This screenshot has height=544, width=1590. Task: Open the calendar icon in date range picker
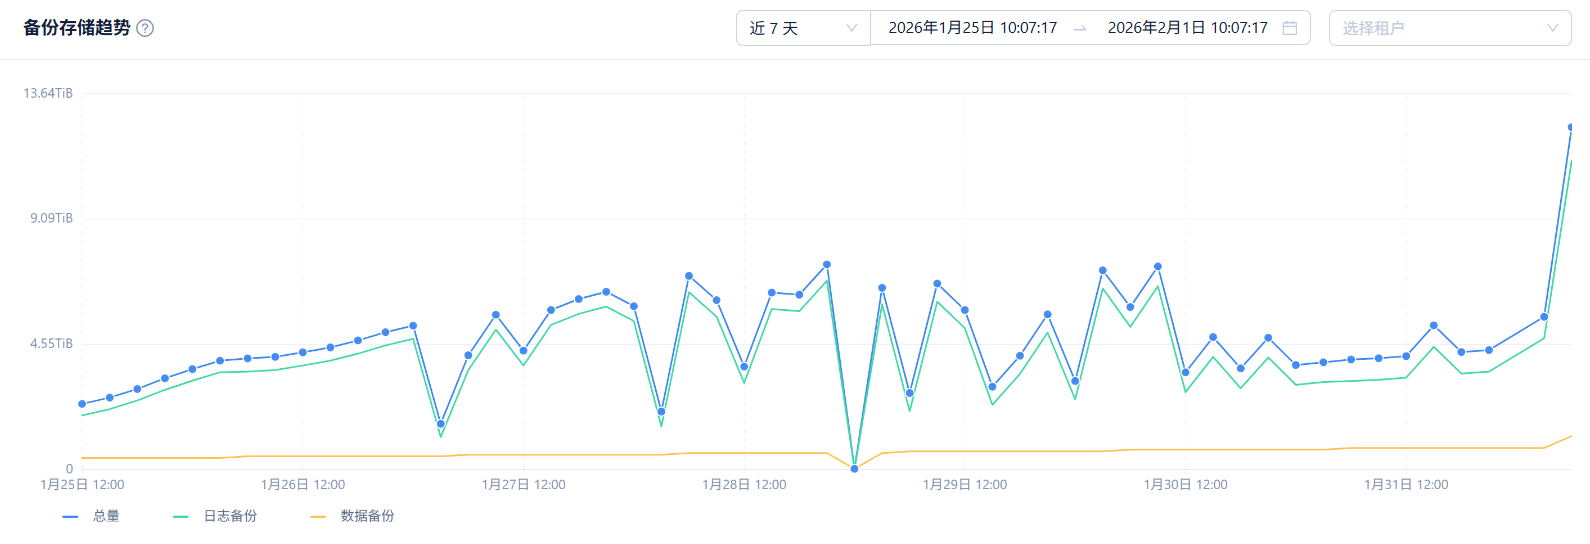(1290, 28)
